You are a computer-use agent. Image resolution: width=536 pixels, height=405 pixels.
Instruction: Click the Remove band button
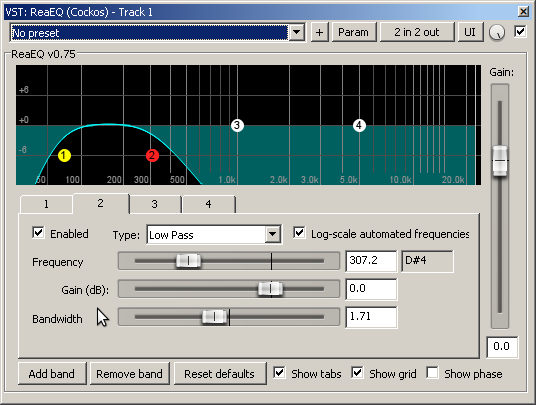pos(130,374)
